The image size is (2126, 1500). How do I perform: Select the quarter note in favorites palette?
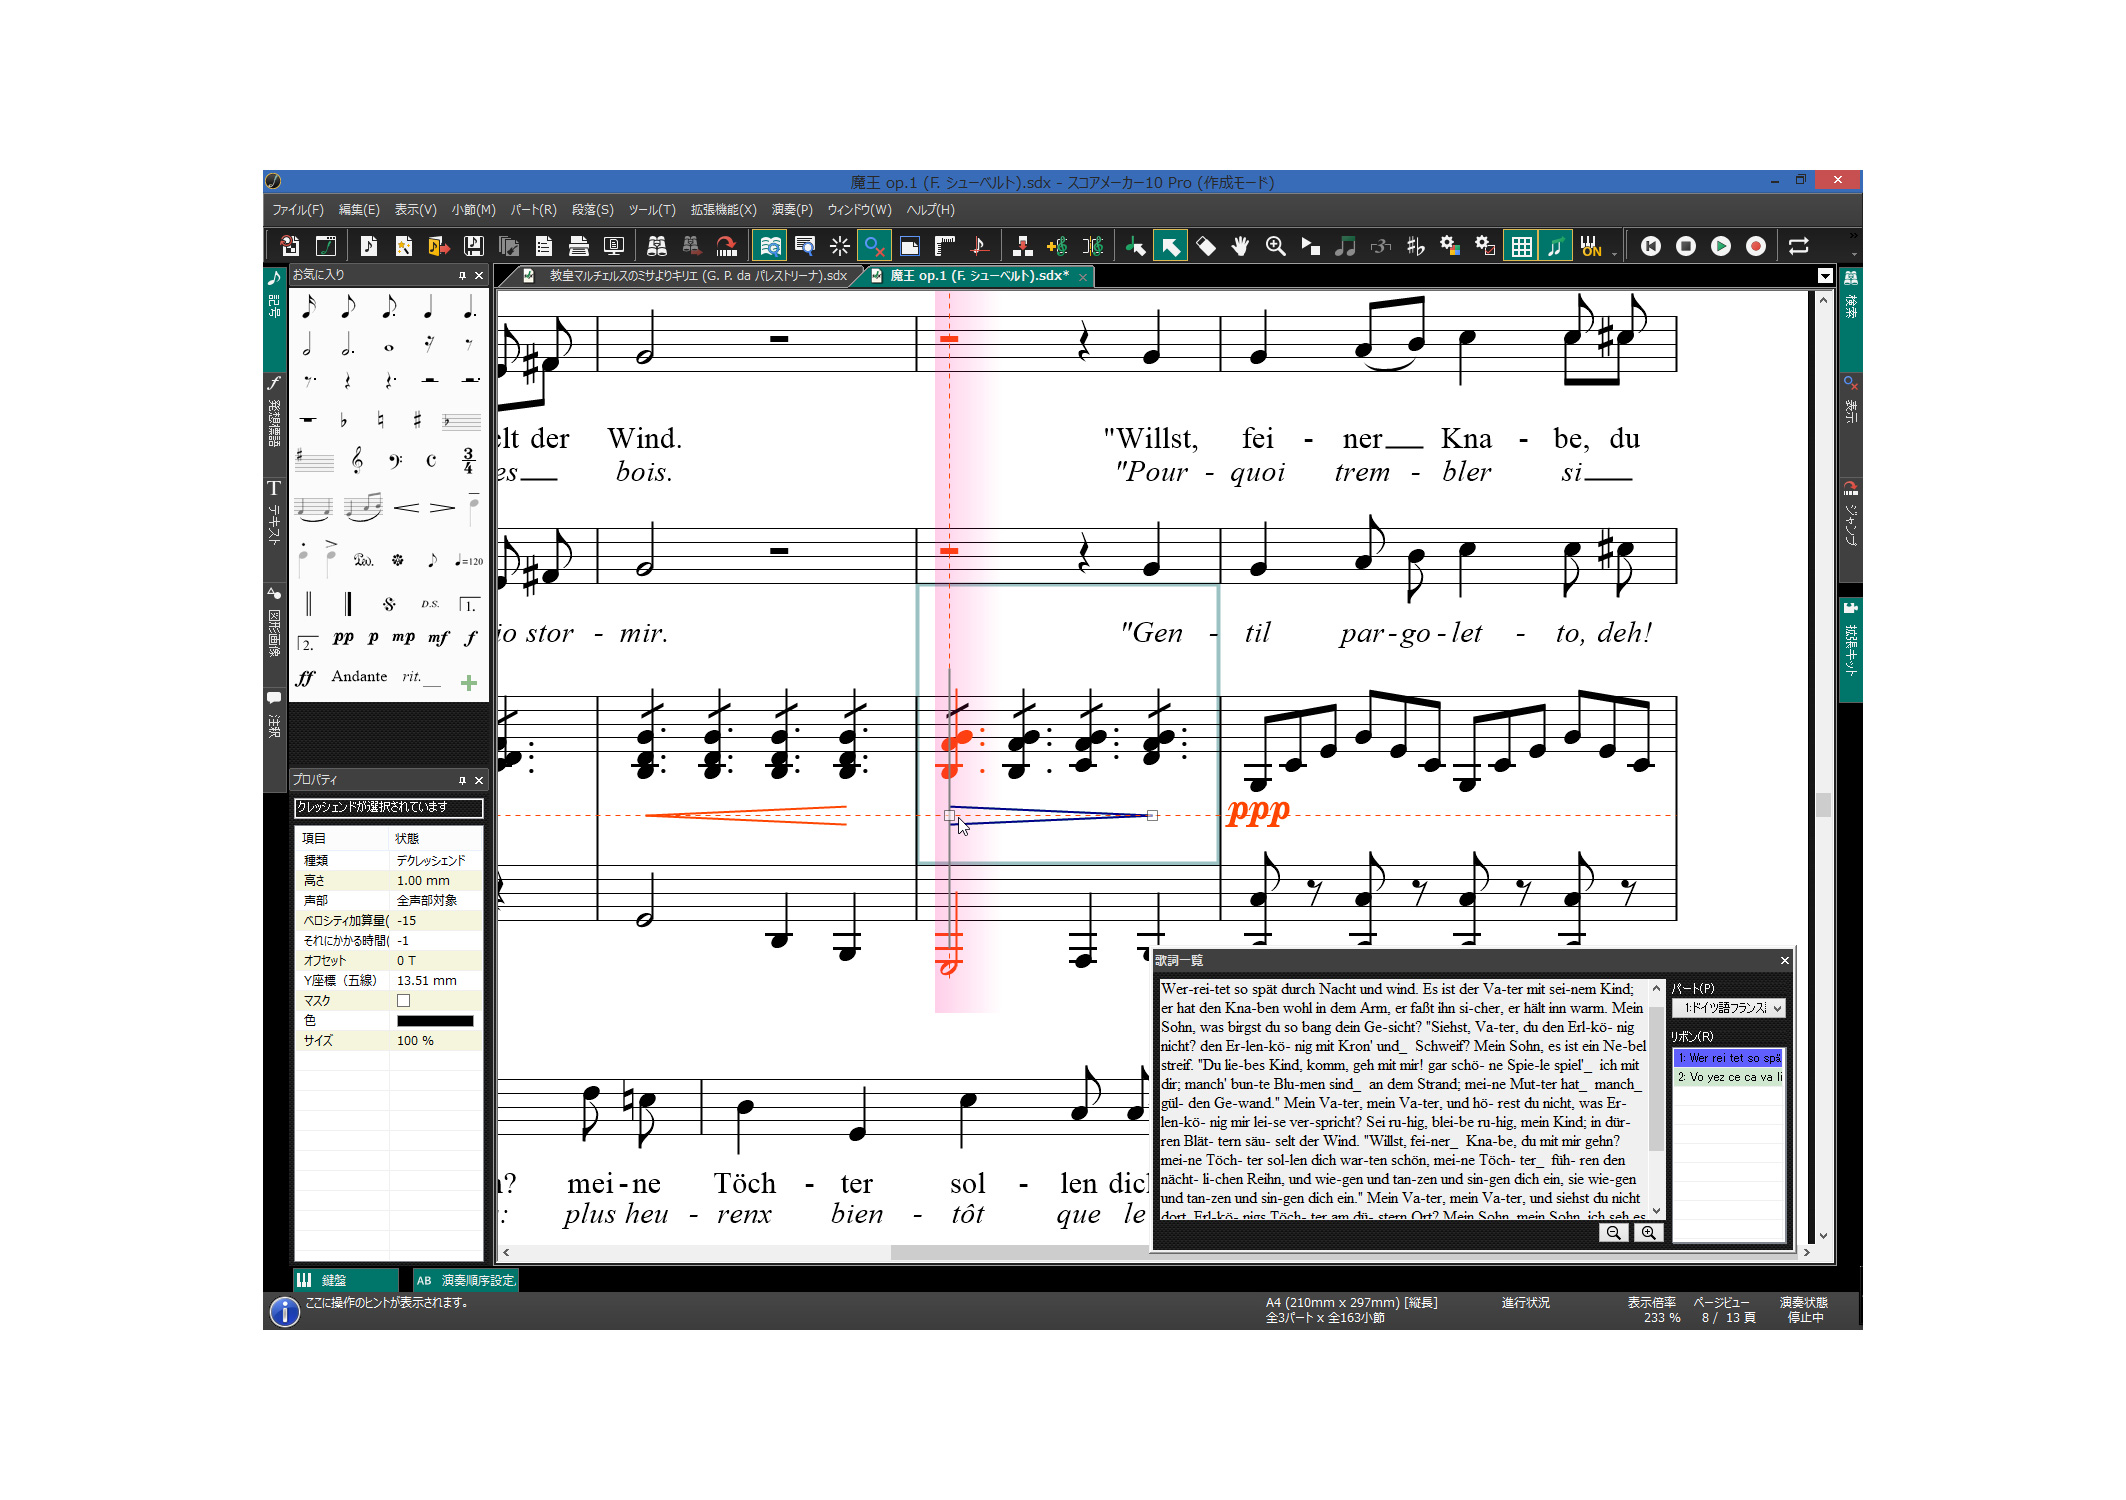coord(429,307)
